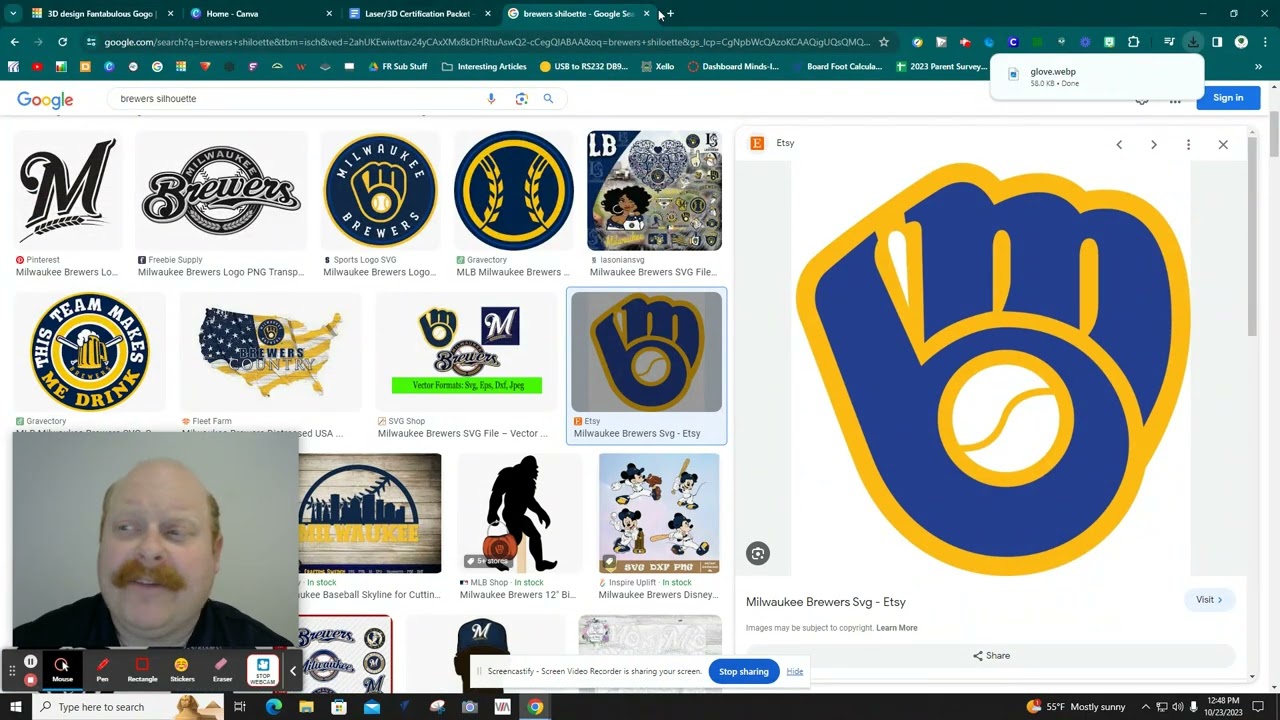The image size is (1280, 720).
Task: Open the Interesting Articles bookmark folder
Action: click(484, 67)
